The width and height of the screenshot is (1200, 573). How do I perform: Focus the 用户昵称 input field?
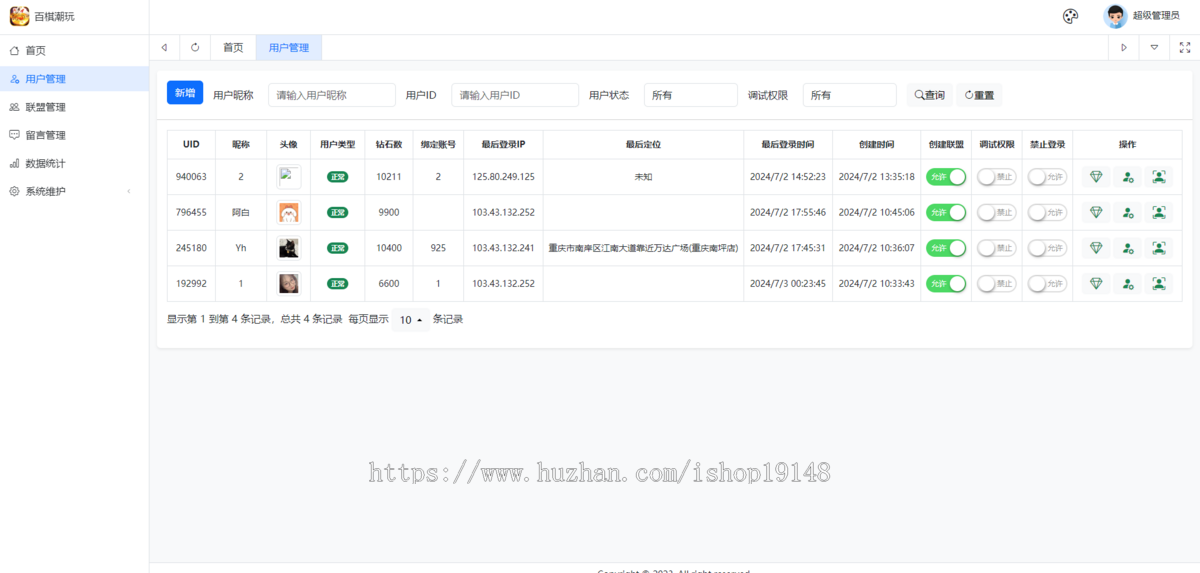332,95
